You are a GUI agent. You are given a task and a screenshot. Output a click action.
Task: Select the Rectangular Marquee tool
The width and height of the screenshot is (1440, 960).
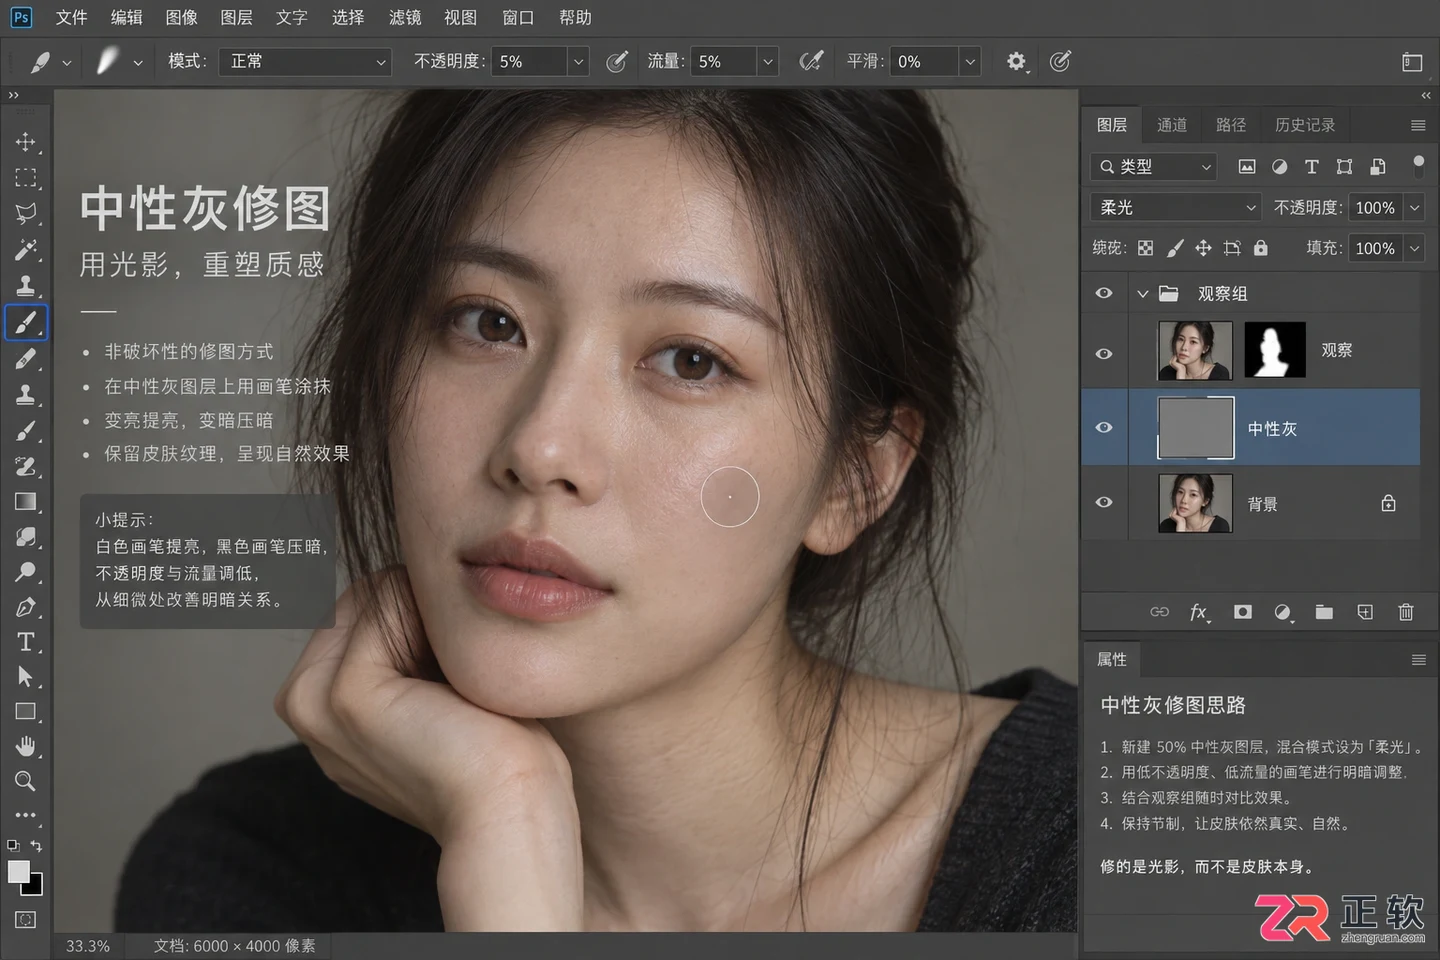pyautogui.click(x=26, y=178)
